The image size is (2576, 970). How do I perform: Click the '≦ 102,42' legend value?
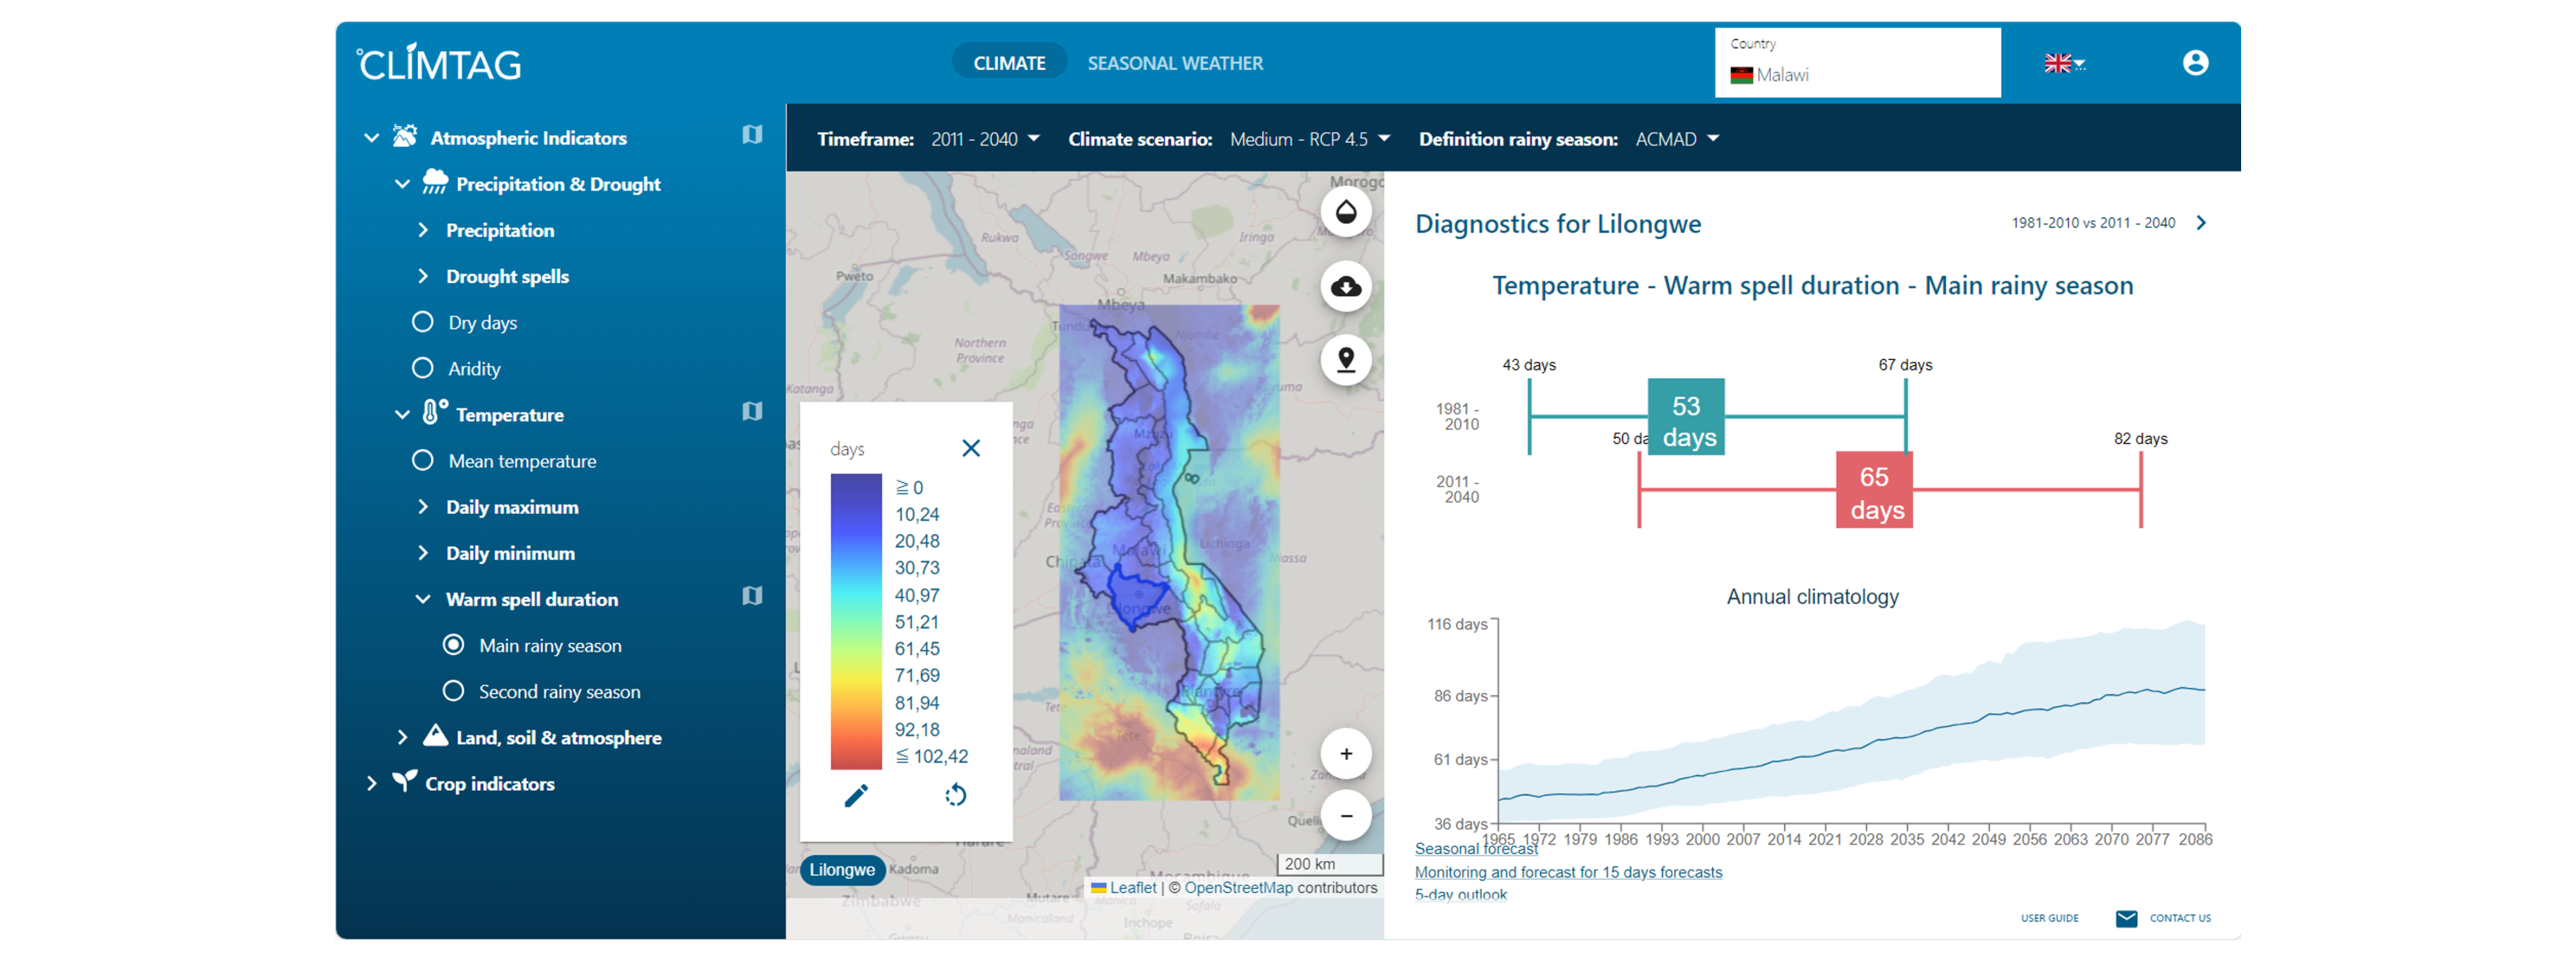coord(931,757)
